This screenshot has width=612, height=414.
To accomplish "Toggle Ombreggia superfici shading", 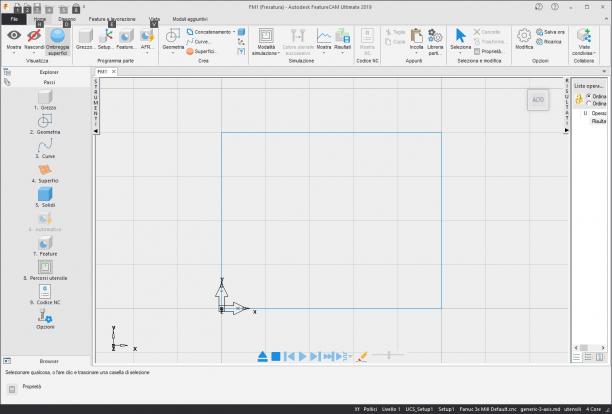I will coord(57,41).
